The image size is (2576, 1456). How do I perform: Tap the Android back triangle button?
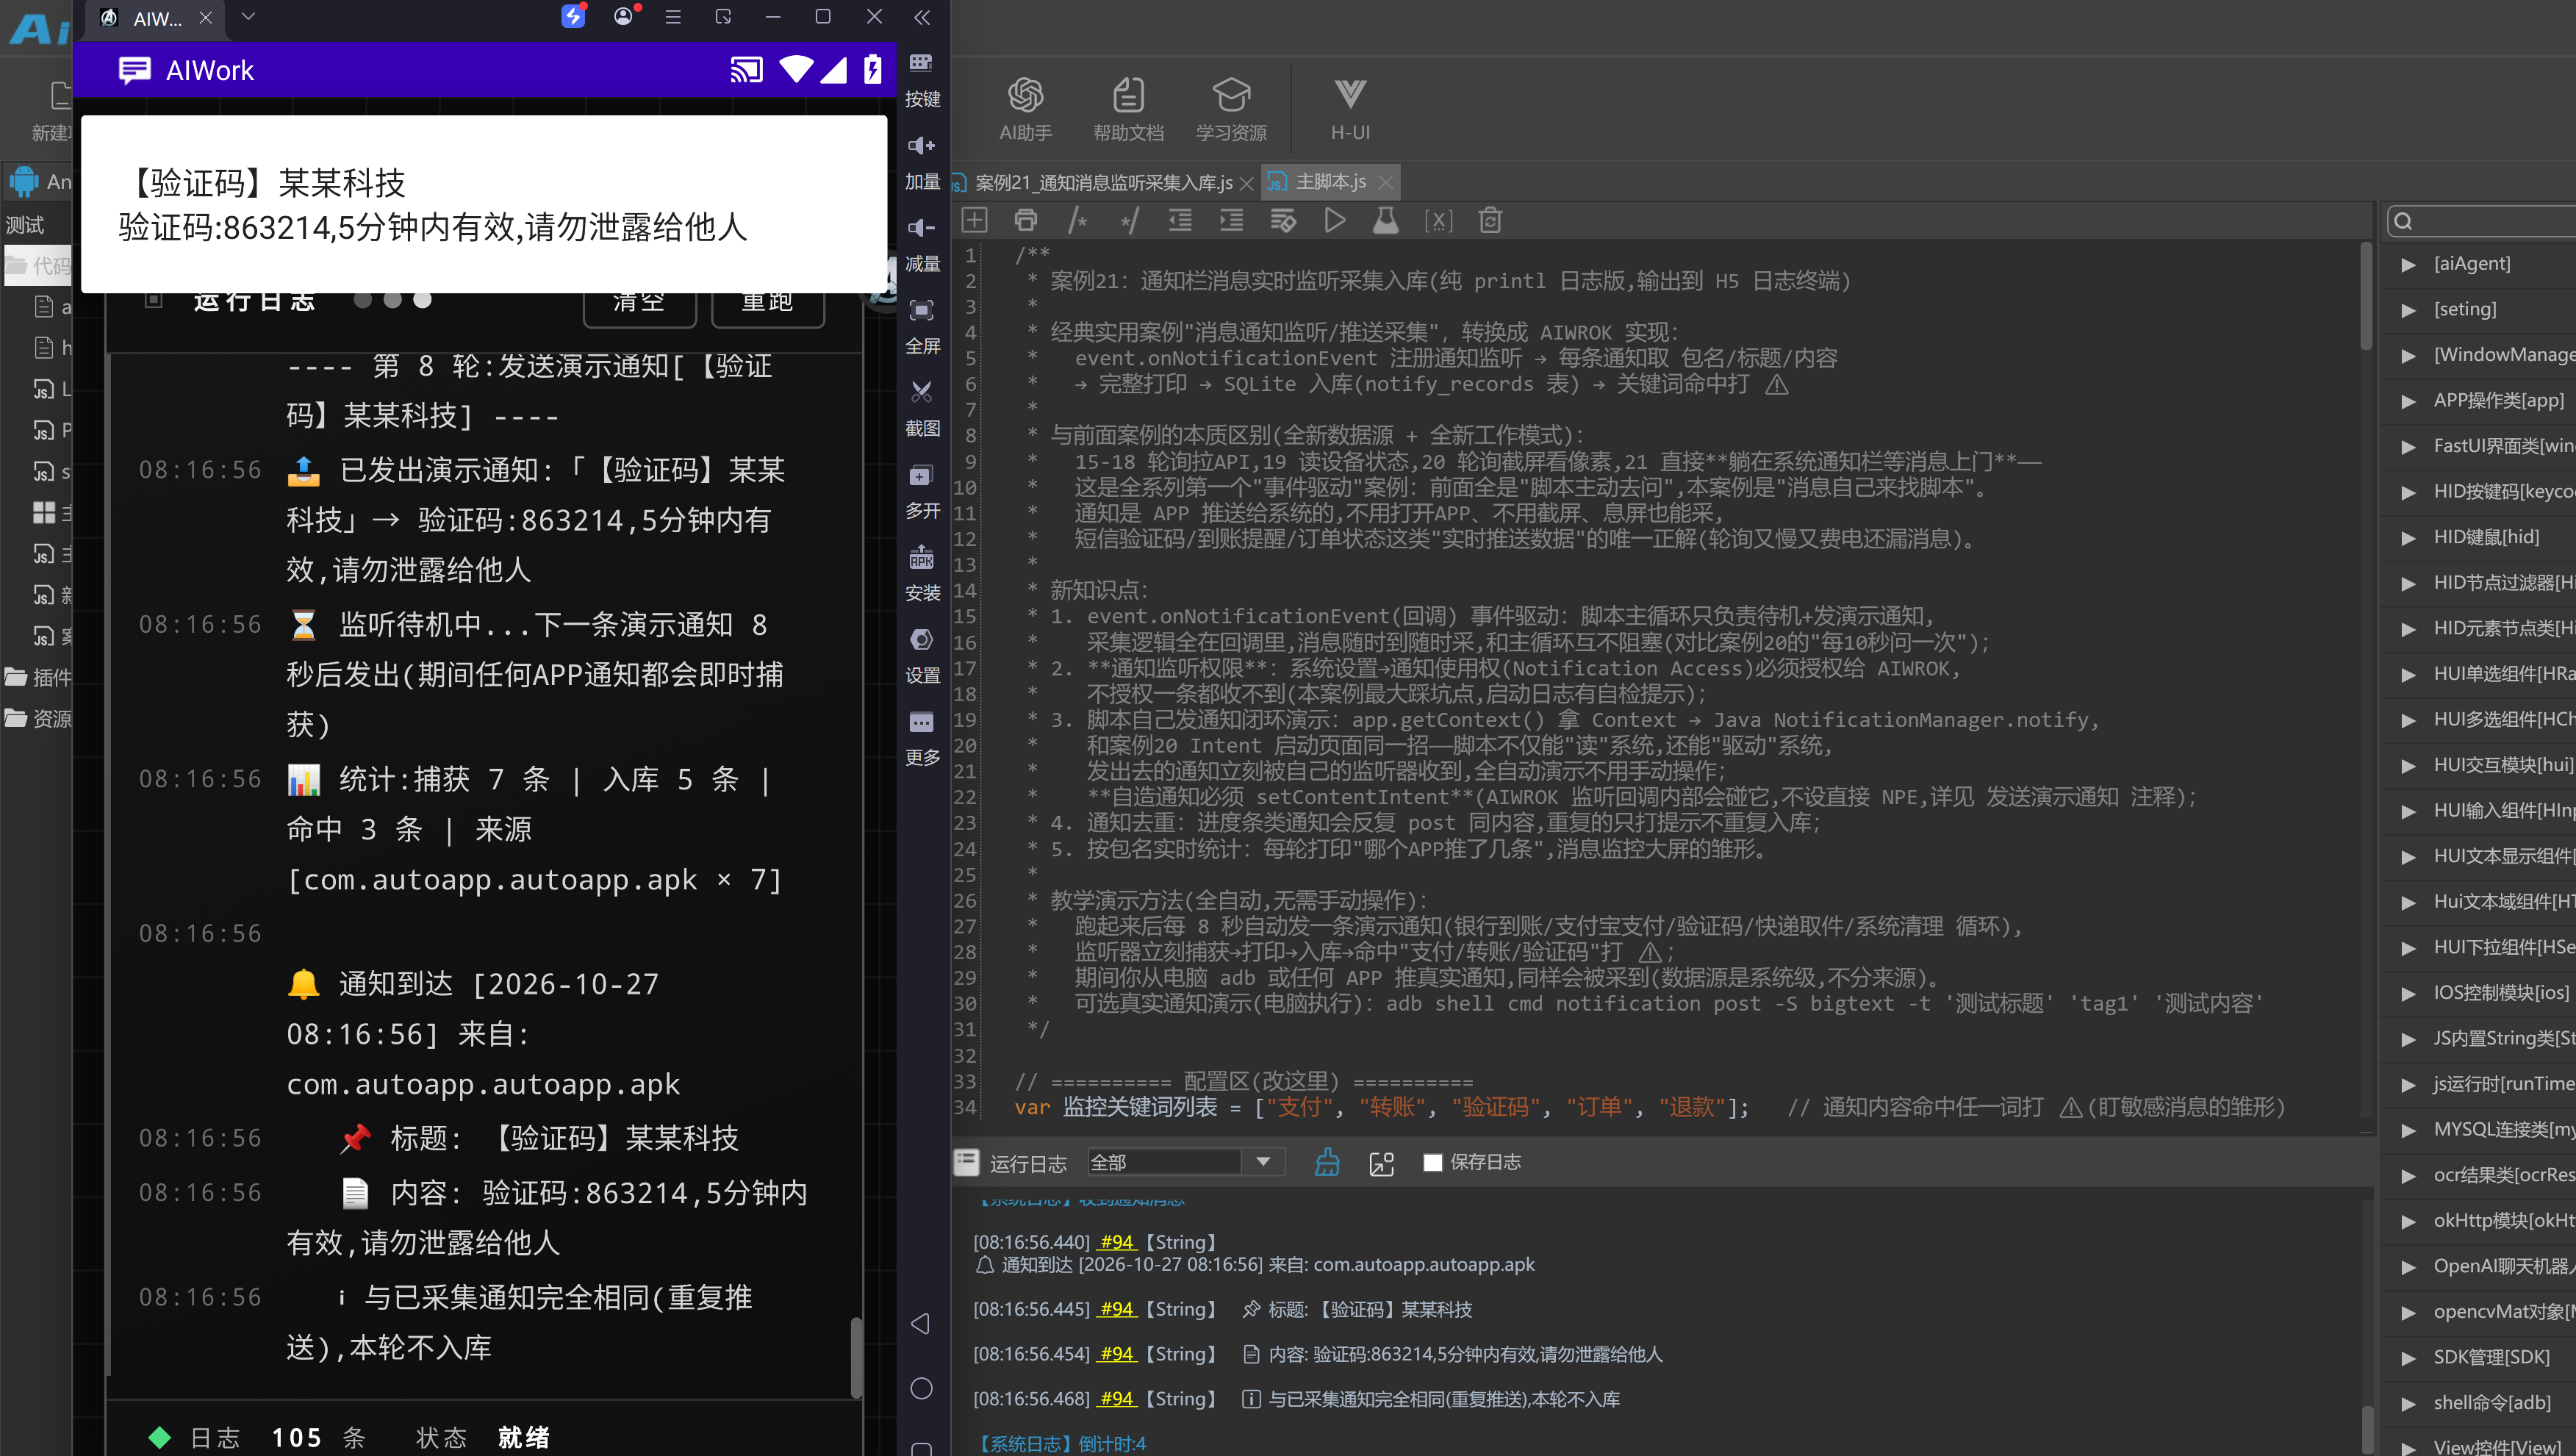tap(921, 1323)
